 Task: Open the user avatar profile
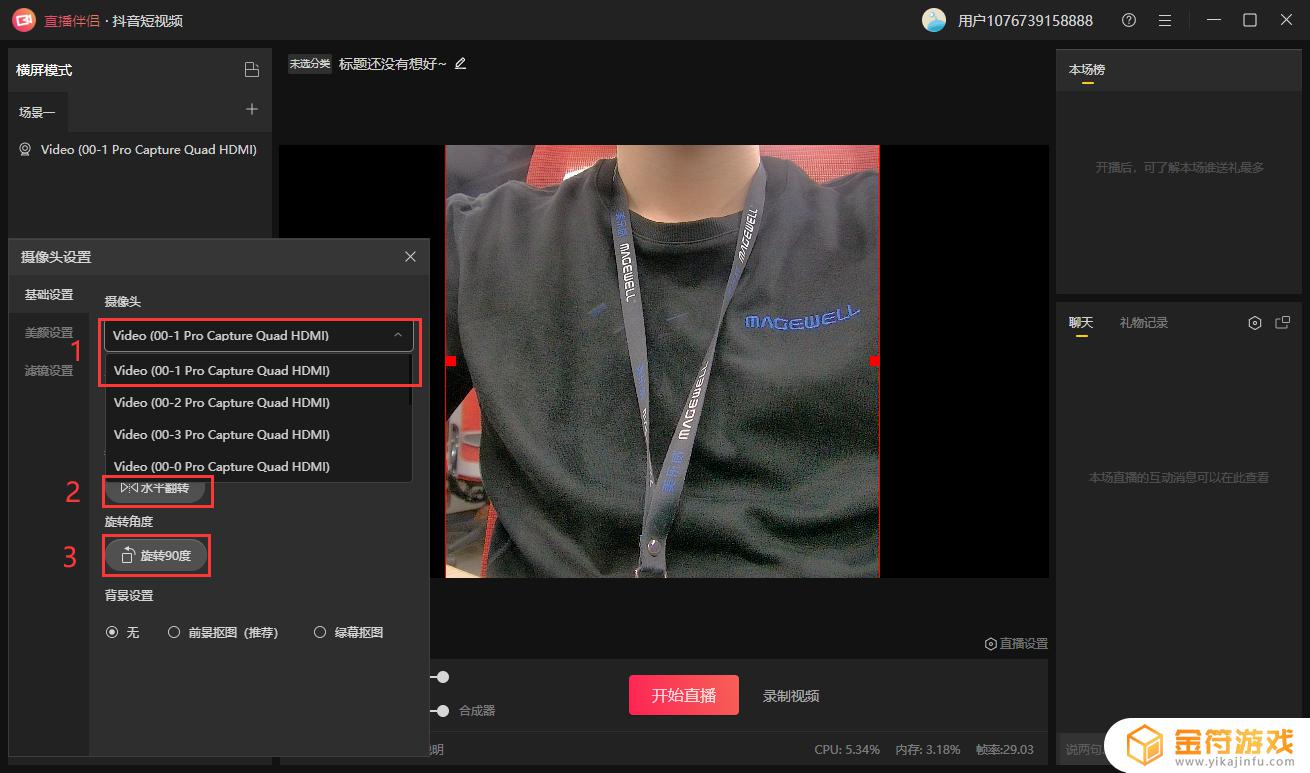tap(934, 20)
